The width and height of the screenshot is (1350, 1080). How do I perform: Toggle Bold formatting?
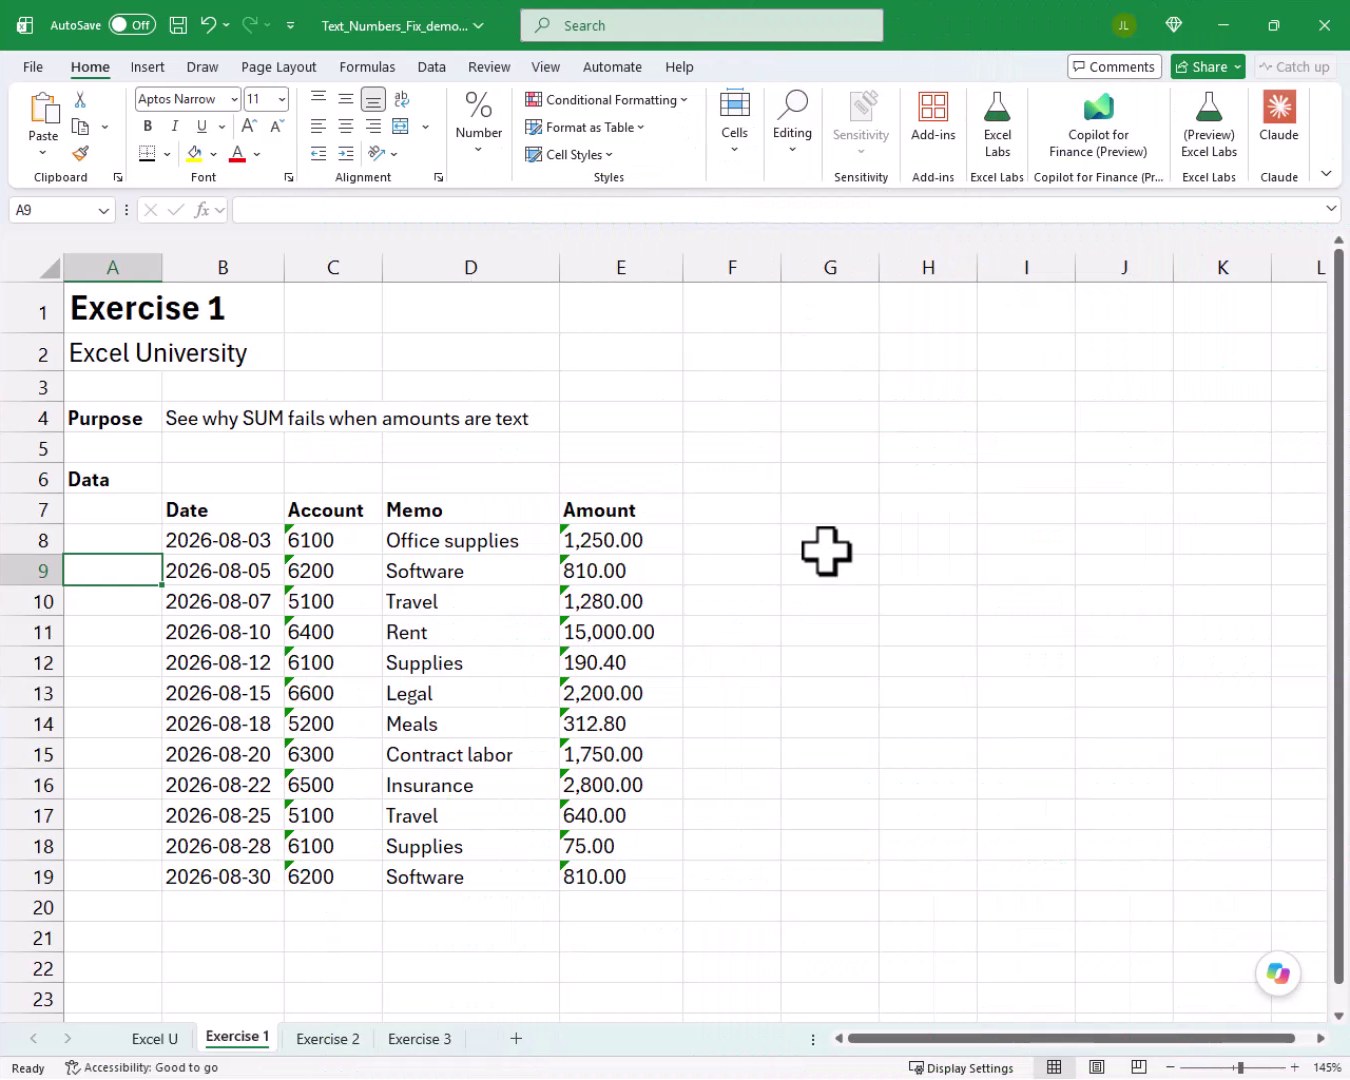[148, 126]
